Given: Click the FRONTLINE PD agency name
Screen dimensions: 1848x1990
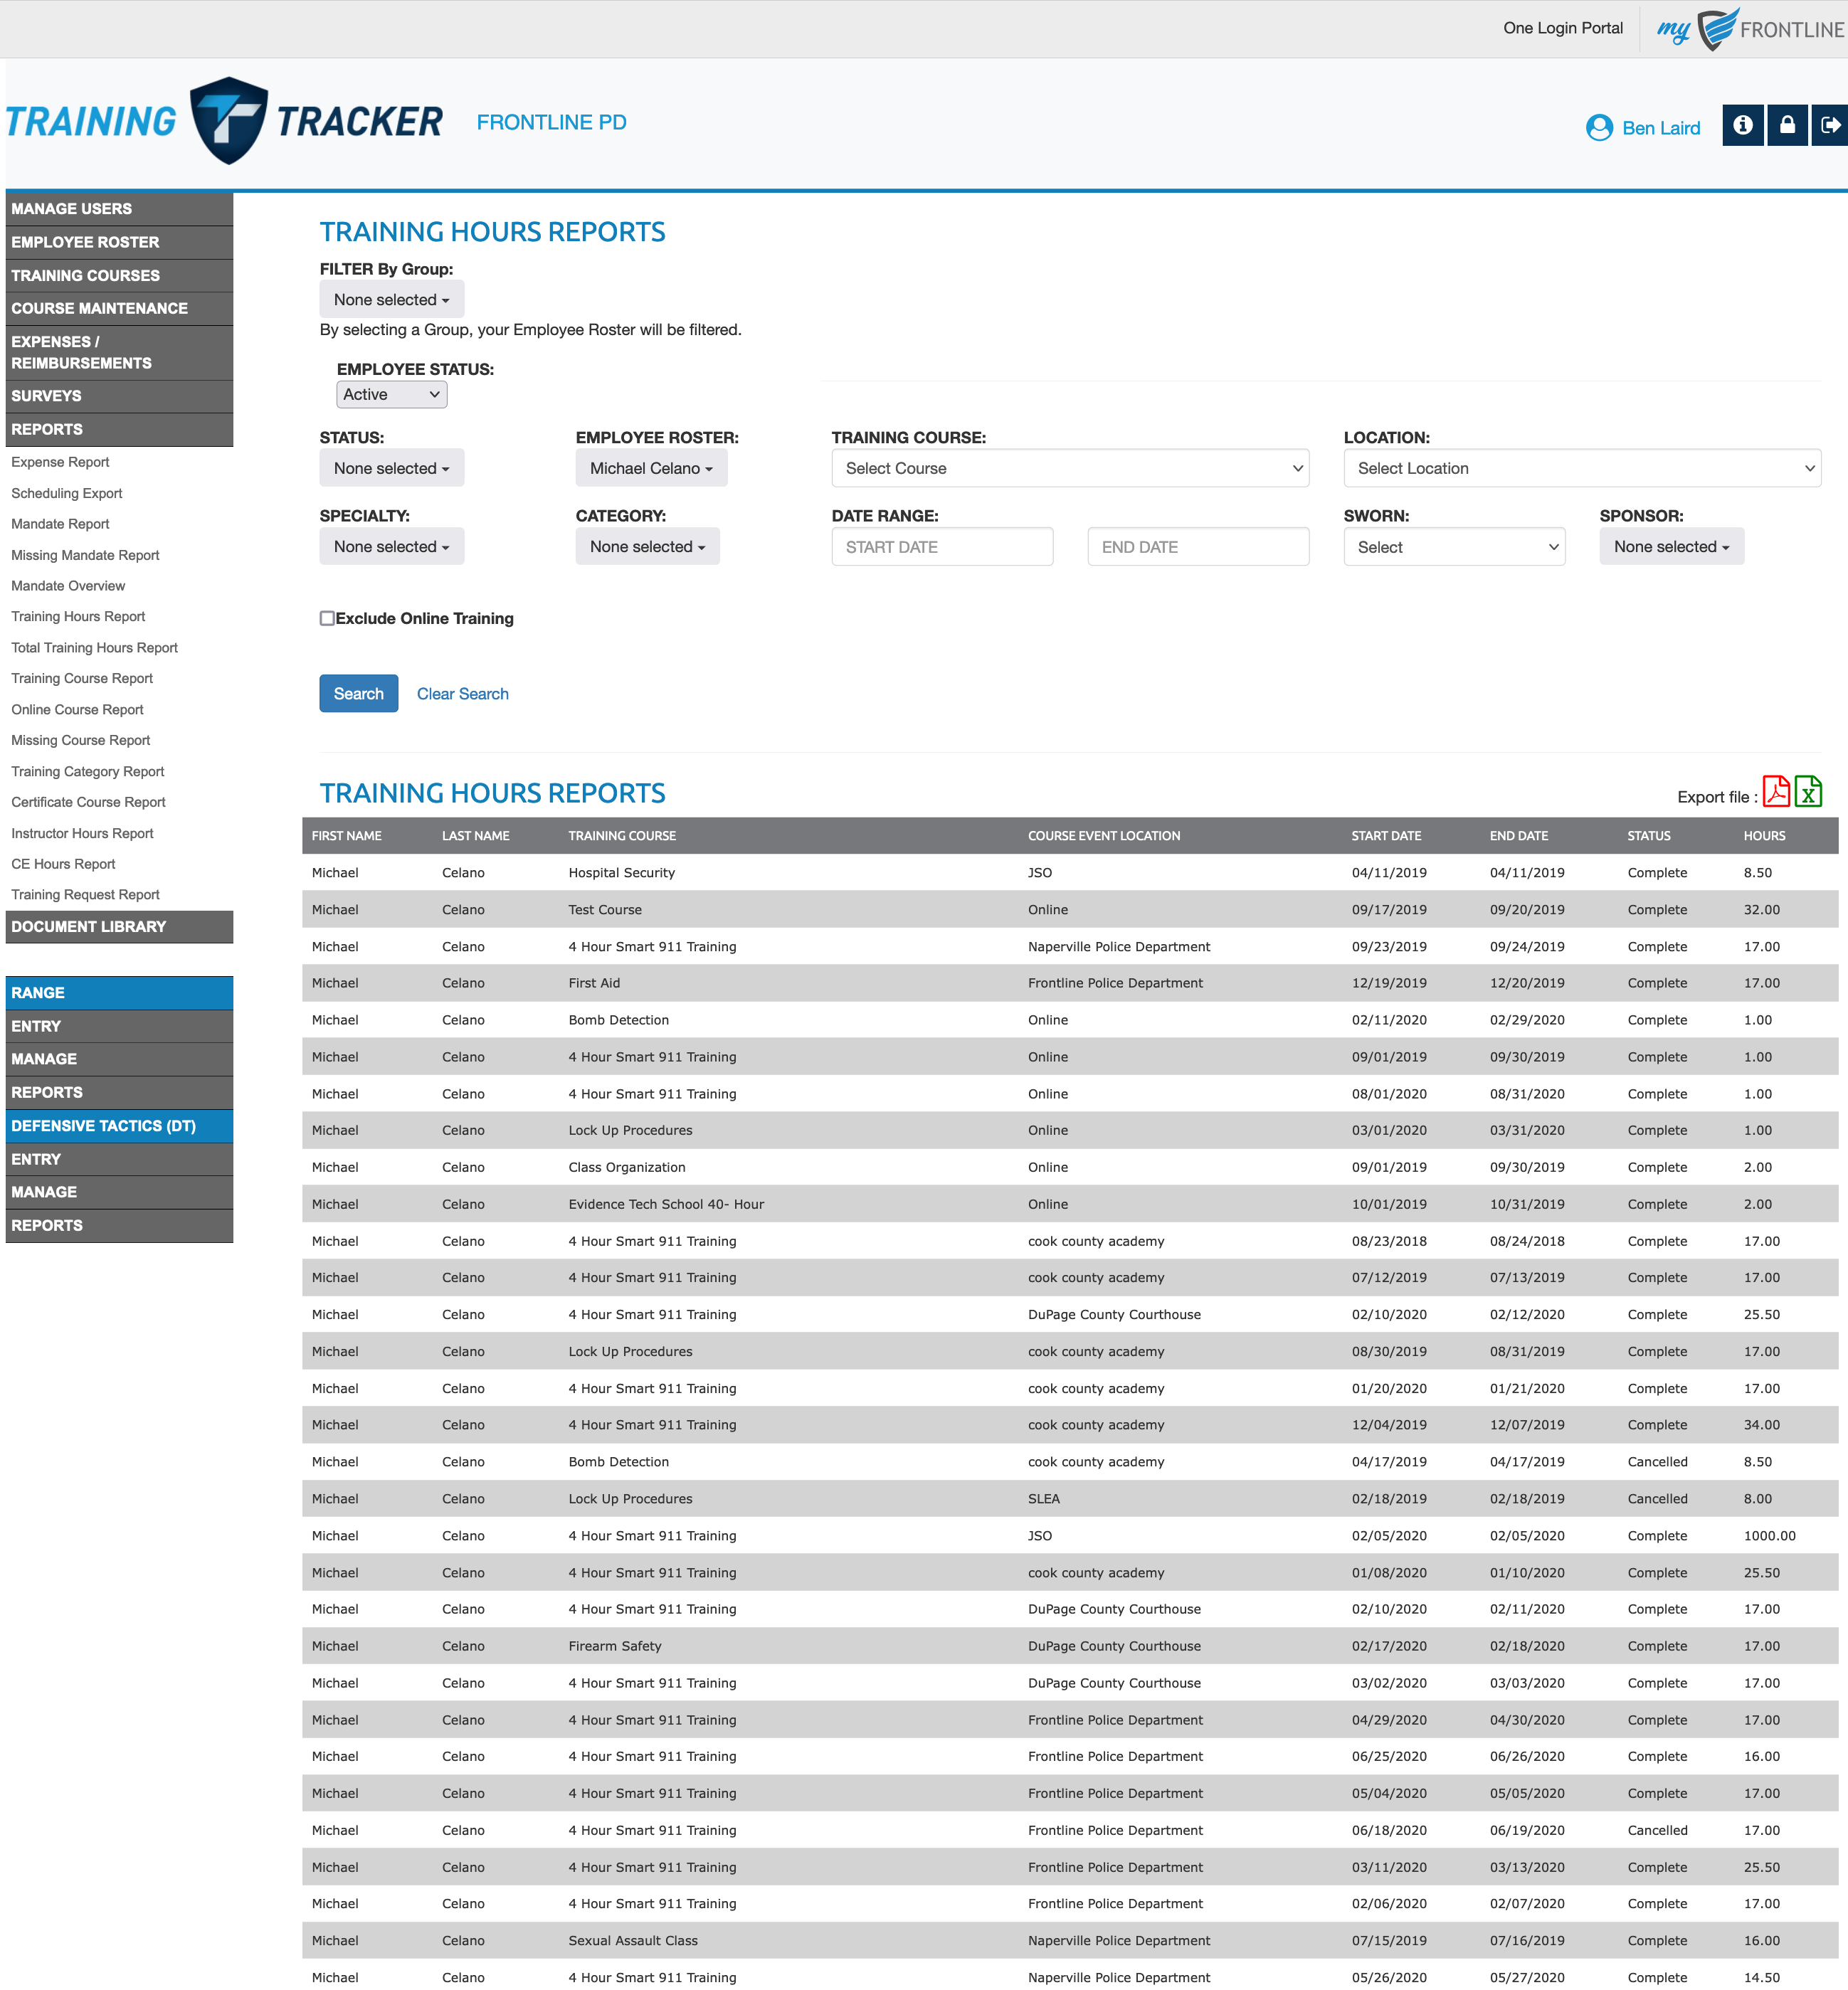Looking at the screenshot, I should click(551, 122).
